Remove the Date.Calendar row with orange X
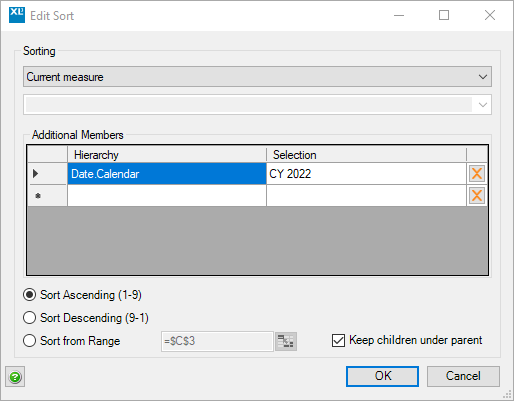This screenshot has width=514, height=401. pyautogui.click(x=477, y=174)
